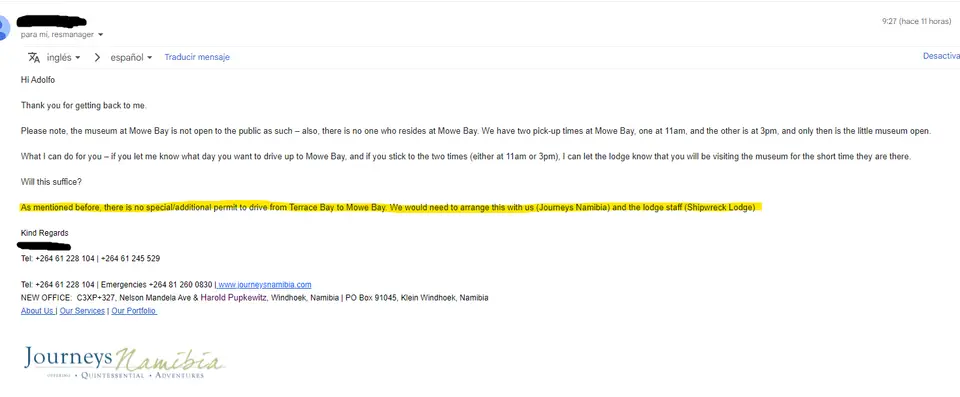Open the Our Portfolio link
Viewport: 960px width, 397px height.
point(133,311)
